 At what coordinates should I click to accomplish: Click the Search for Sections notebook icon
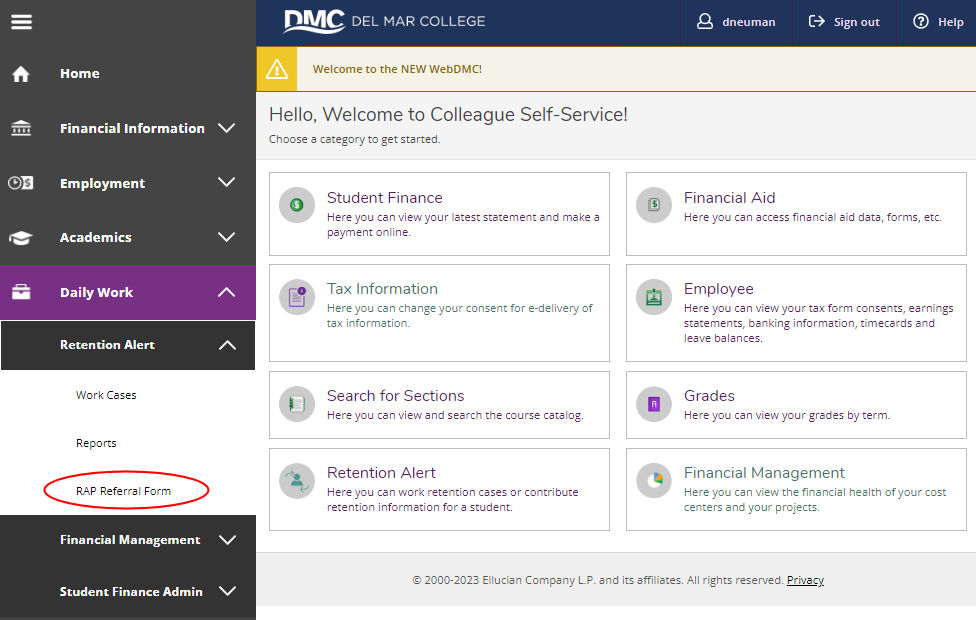click(x=297, y=404)
